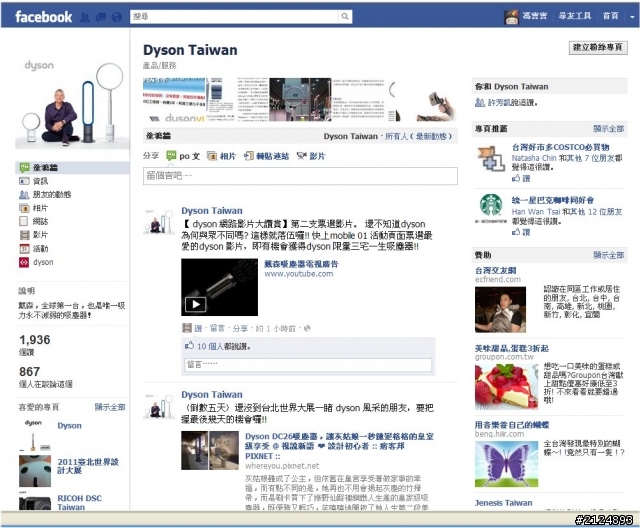Click 所有人 filter link
This screenshot has height=528, width=640.
396,136
